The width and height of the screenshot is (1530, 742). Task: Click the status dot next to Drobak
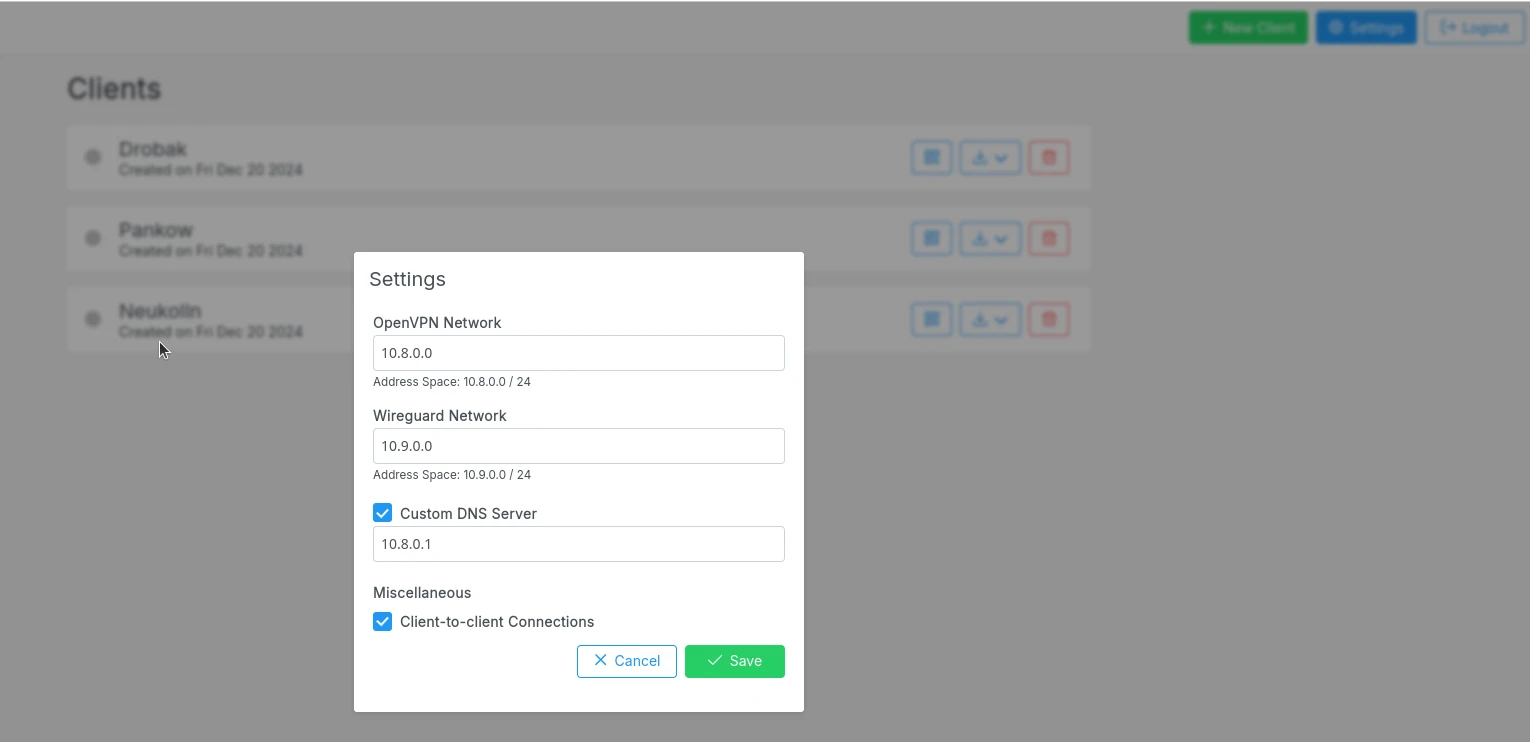click(x=93, y=157)
